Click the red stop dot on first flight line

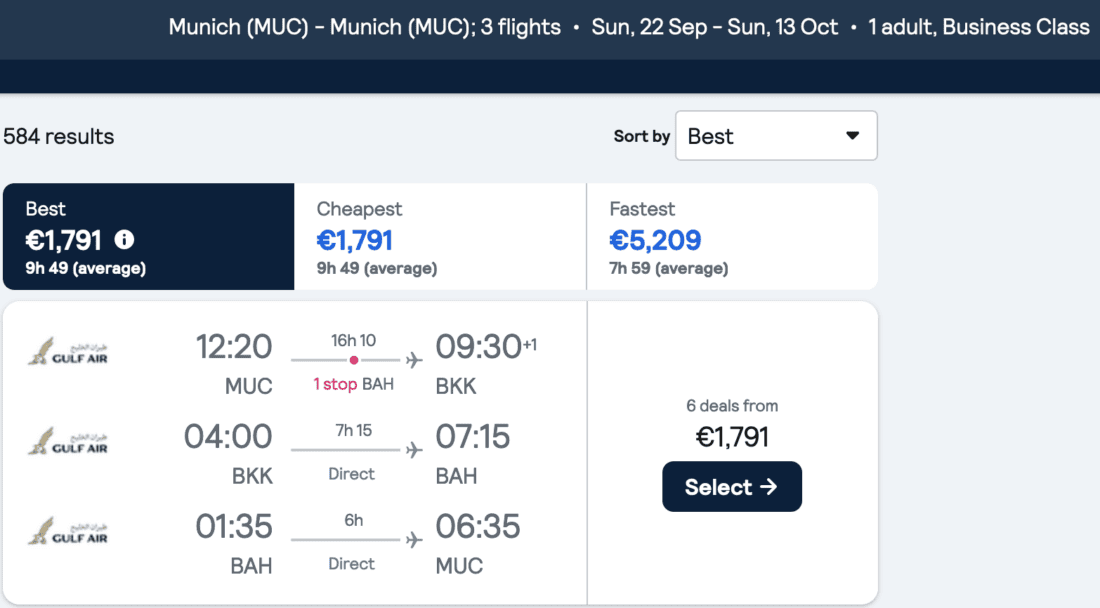[353, 360]
